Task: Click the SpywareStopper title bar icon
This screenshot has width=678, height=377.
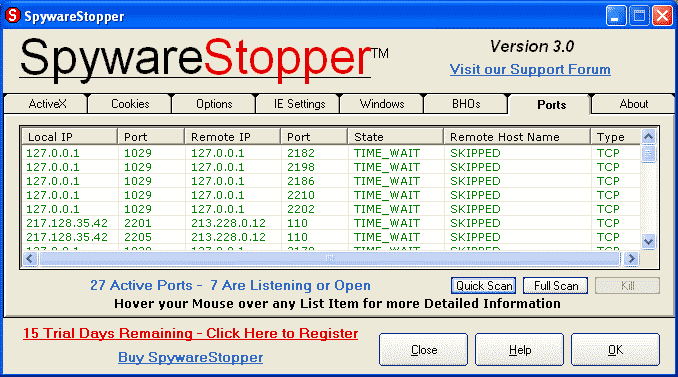Action: (13, 16)
